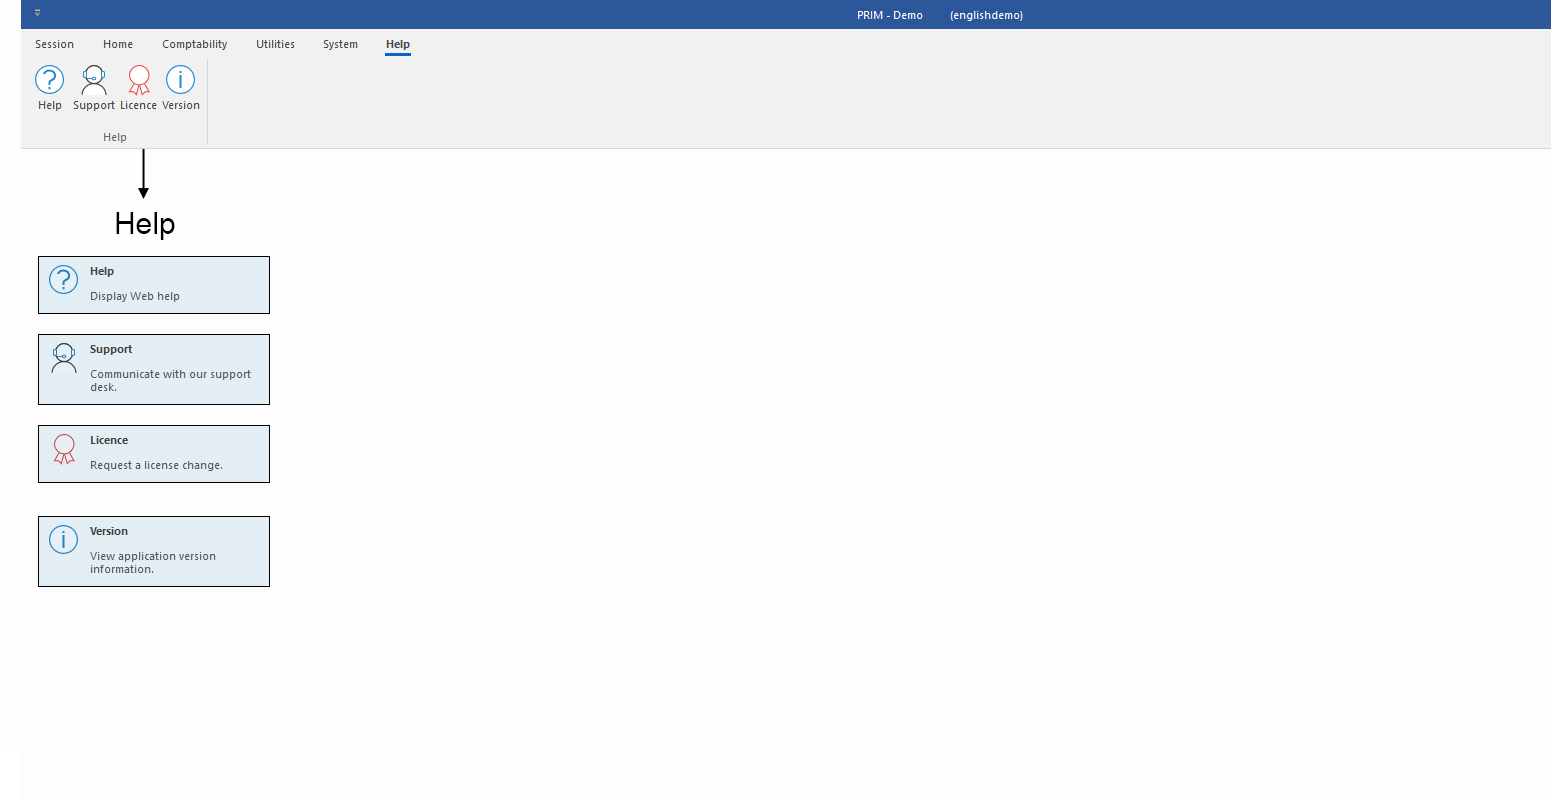Click the red Licence badge icon in the ribbon
The width and height of the screenshot is (1551, 800).
(x=139, y=80)
